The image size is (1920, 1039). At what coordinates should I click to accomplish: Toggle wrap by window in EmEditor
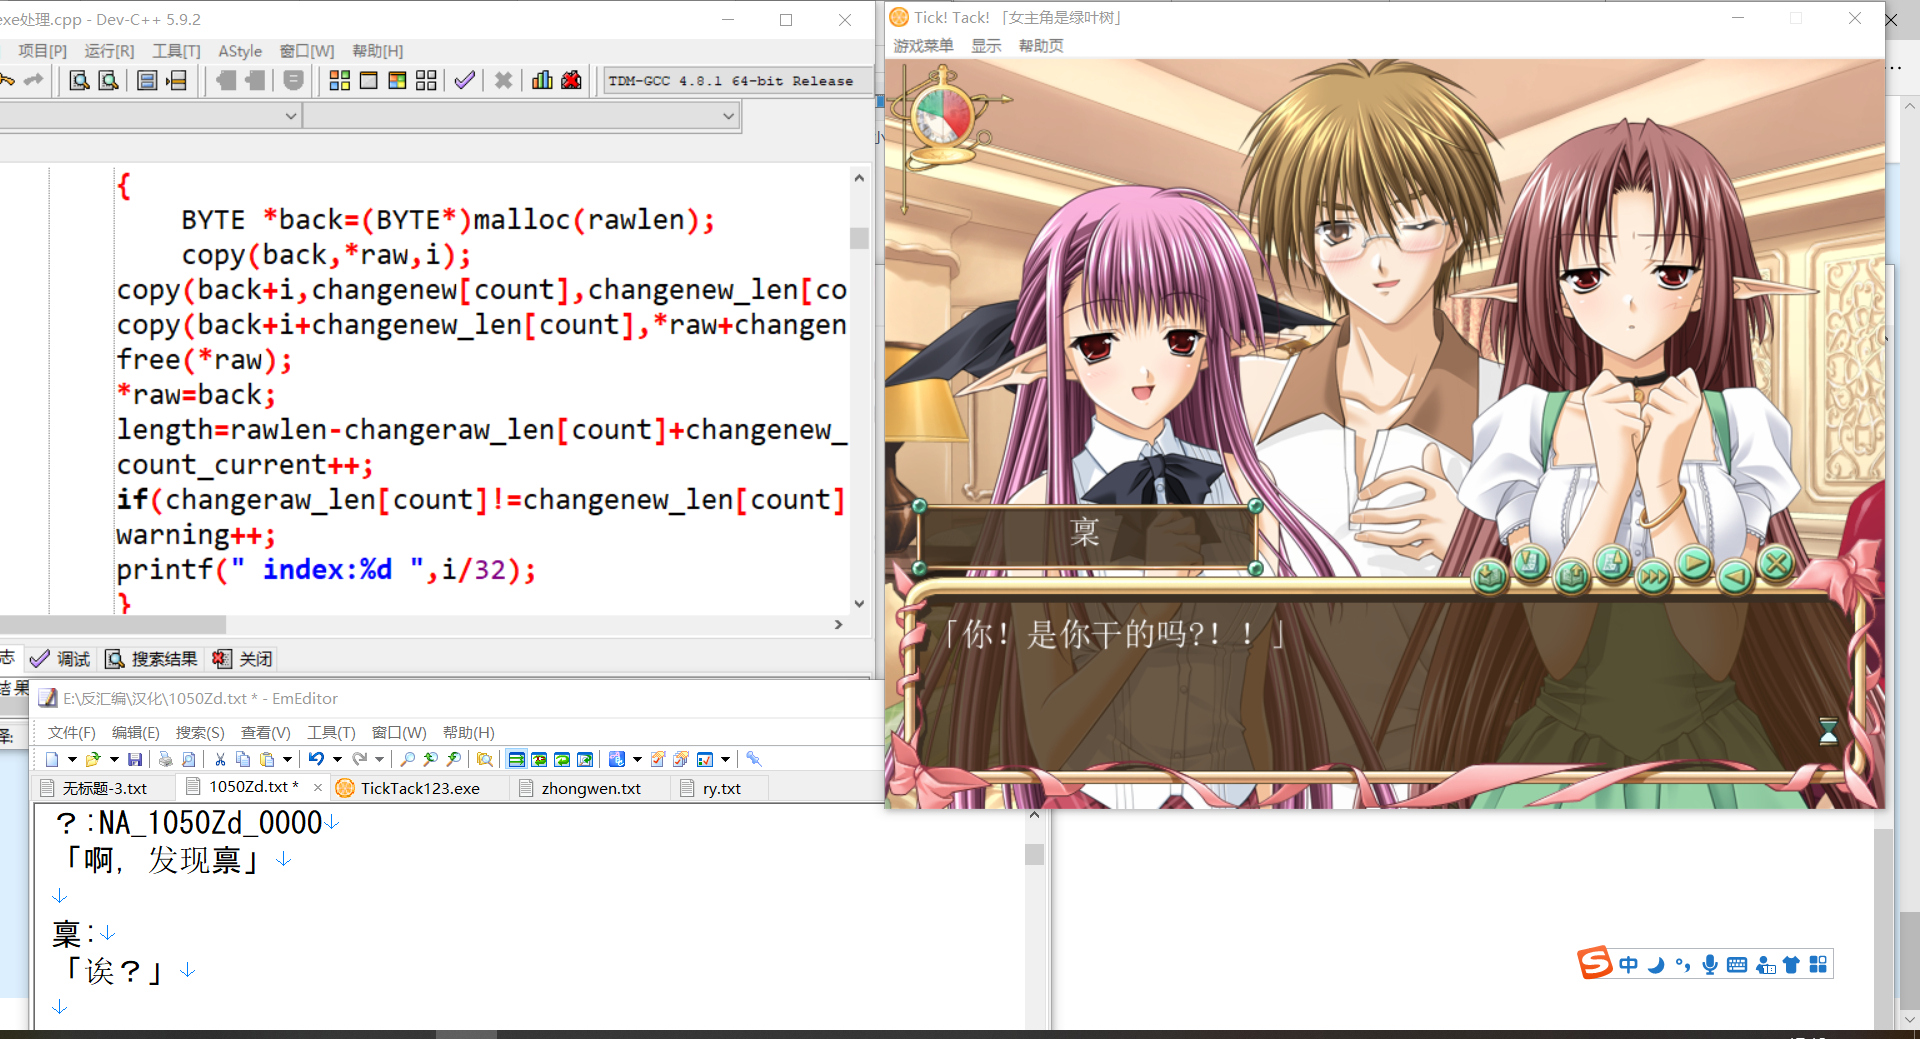tap(562, 760)
